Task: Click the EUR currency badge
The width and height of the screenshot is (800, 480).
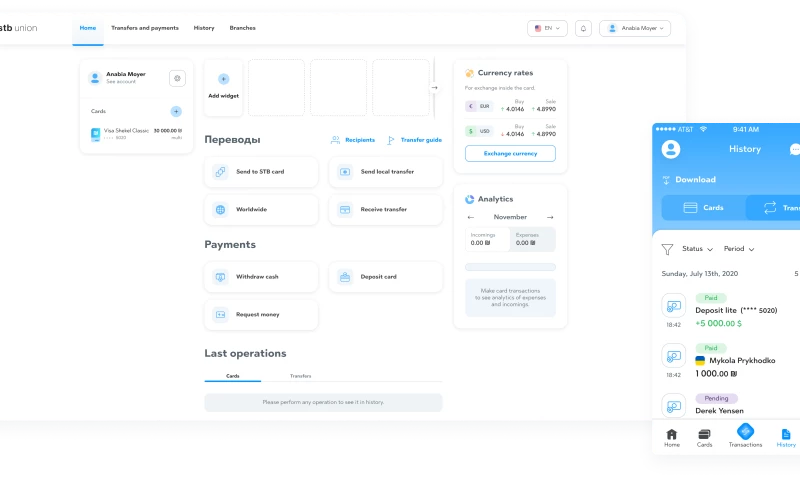Action: (479, 106)
